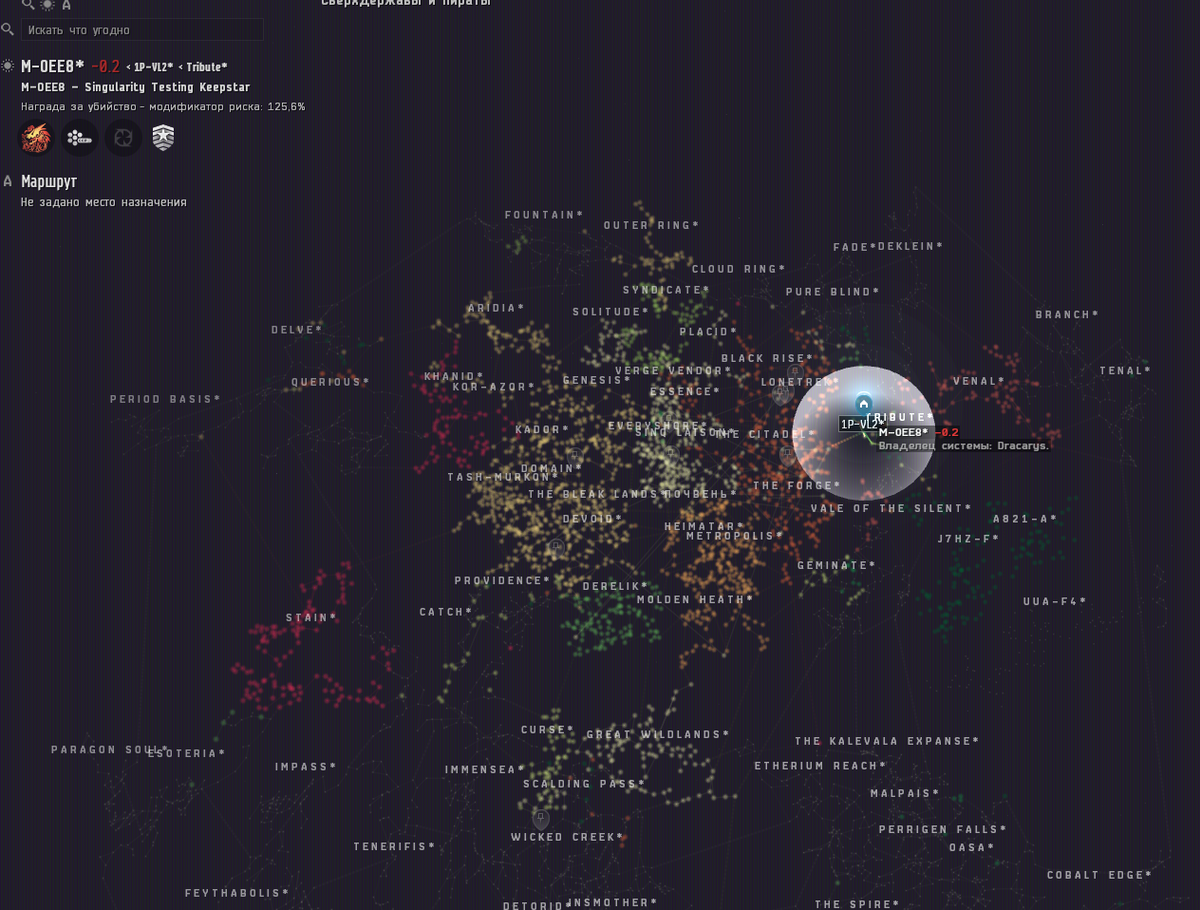
Task: Click the M-0EE8* system name heading
Action: (53, 66)
